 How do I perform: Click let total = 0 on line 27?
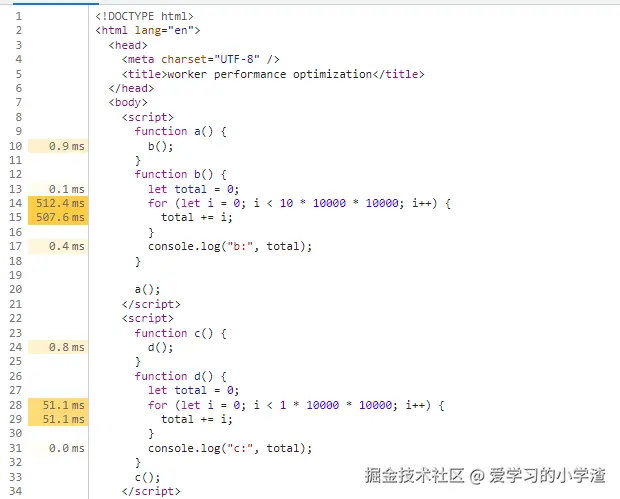click(x=194, y=390)
